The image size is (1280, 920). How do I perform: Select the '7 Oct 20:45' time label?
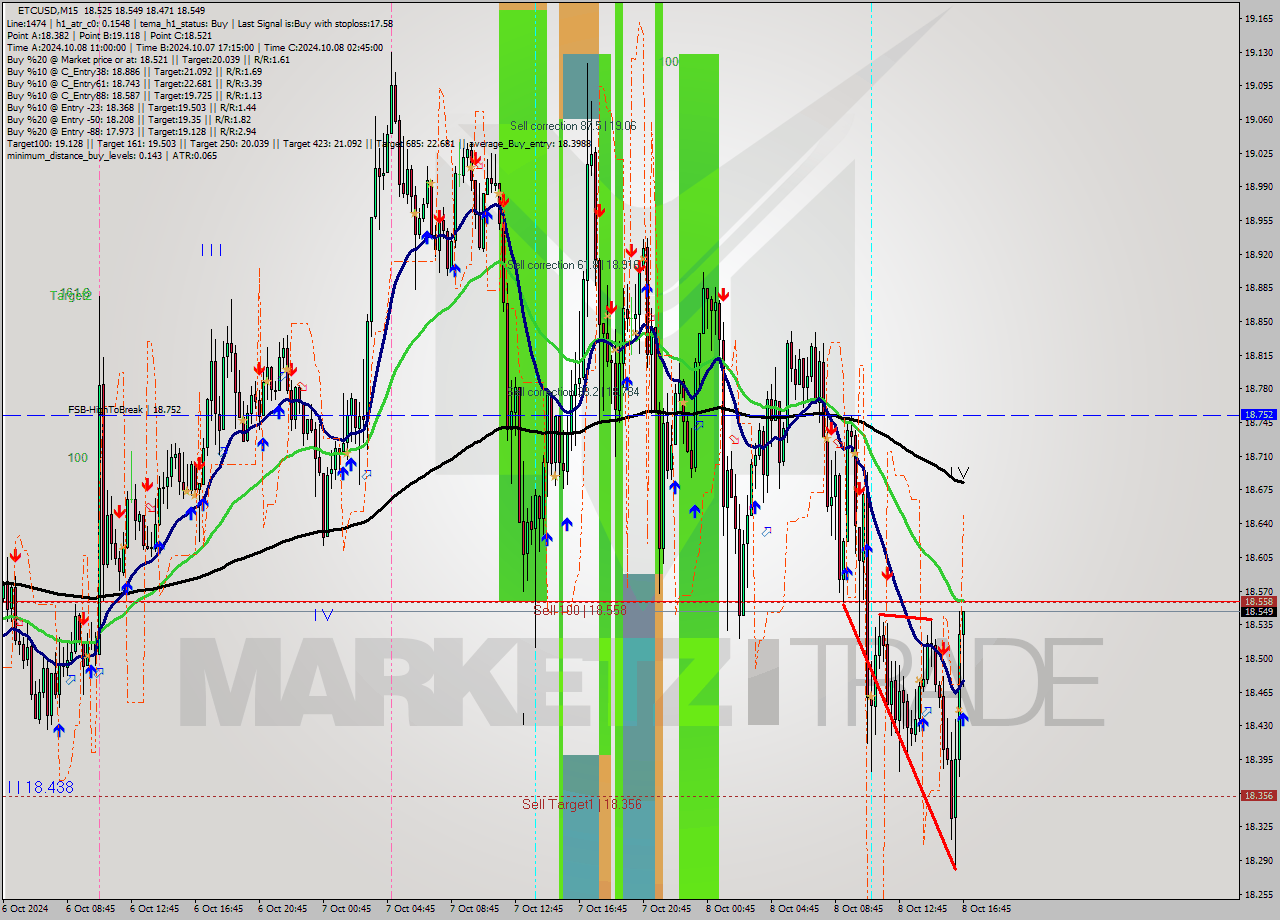668,909
